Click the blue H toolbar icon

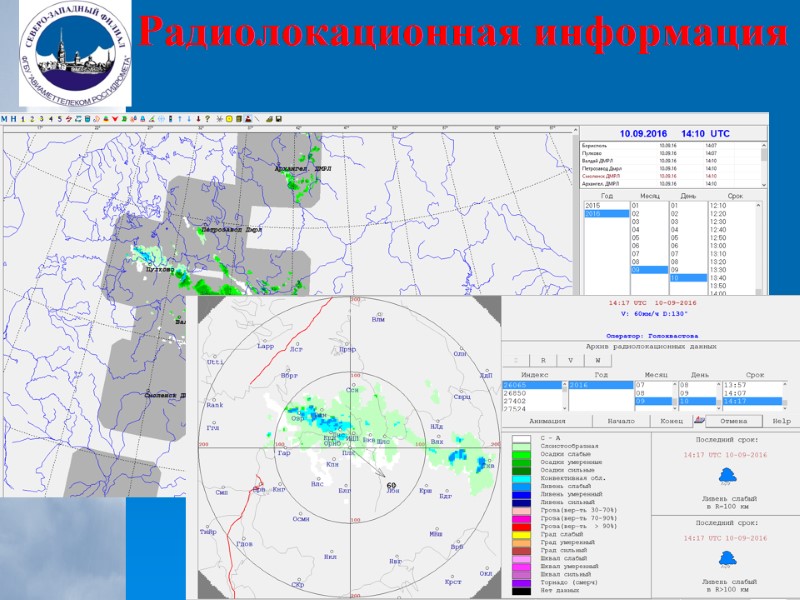[13, 119]
